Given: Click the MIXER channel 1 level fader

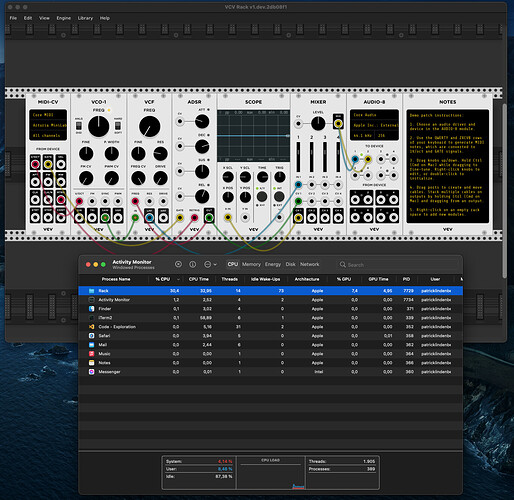Looking at the screenshot, I should point(298,157).
